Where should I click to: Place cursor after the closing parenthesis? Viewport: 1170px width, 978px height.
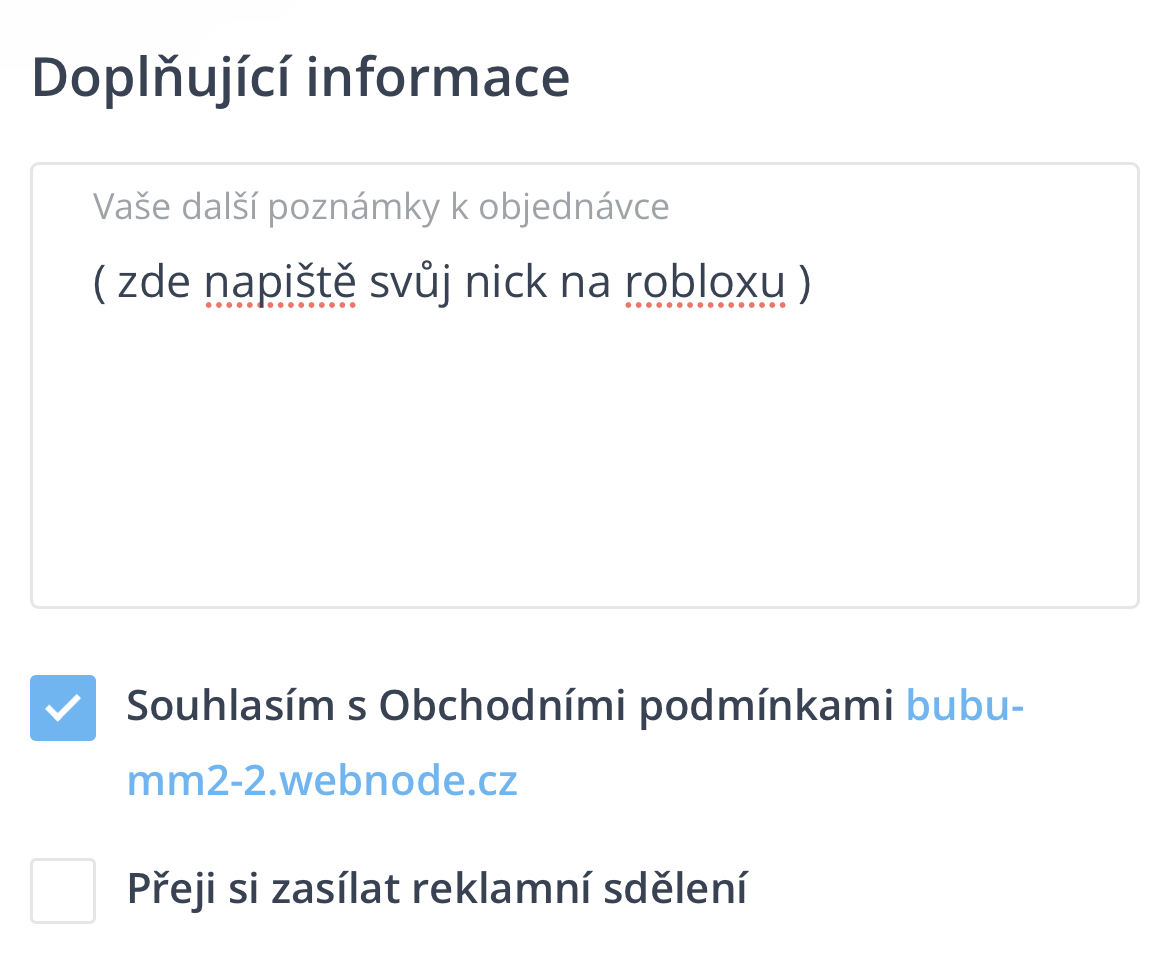813,283
